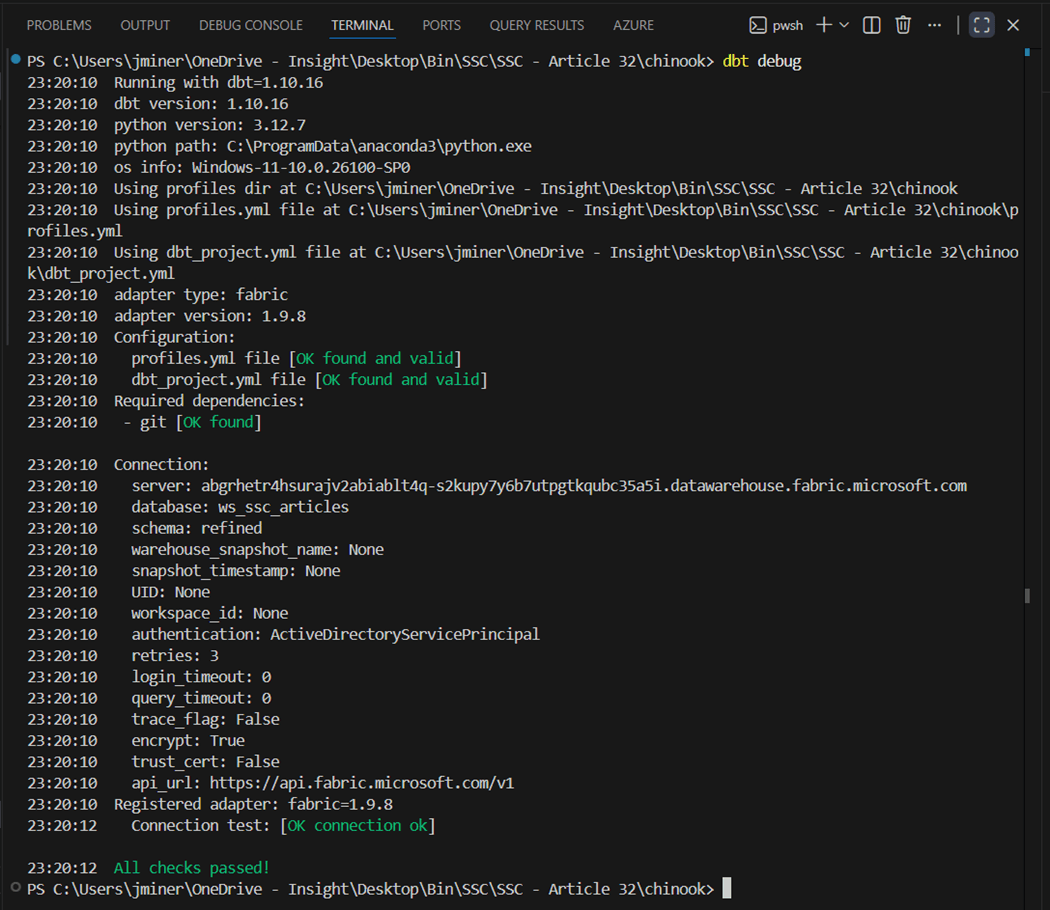
Task: Click 'Running with dbt=1.10.16' line
Action: pyautogui.click(x=218, y=82)
